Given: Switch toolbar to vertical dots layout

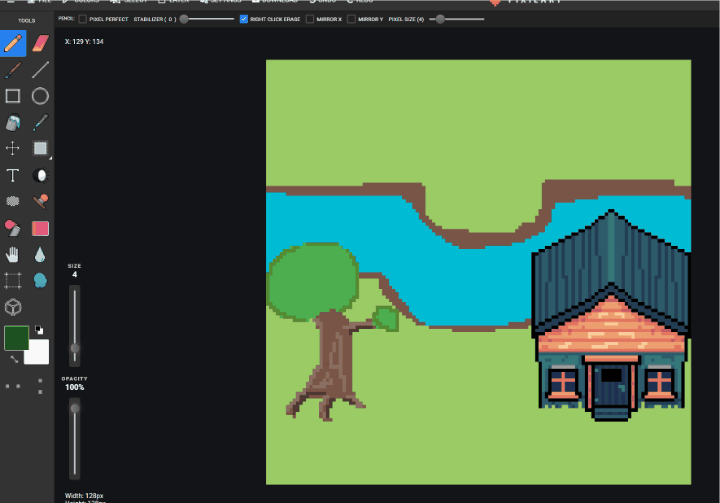Looking at the screenshot, I should point(40,386).
